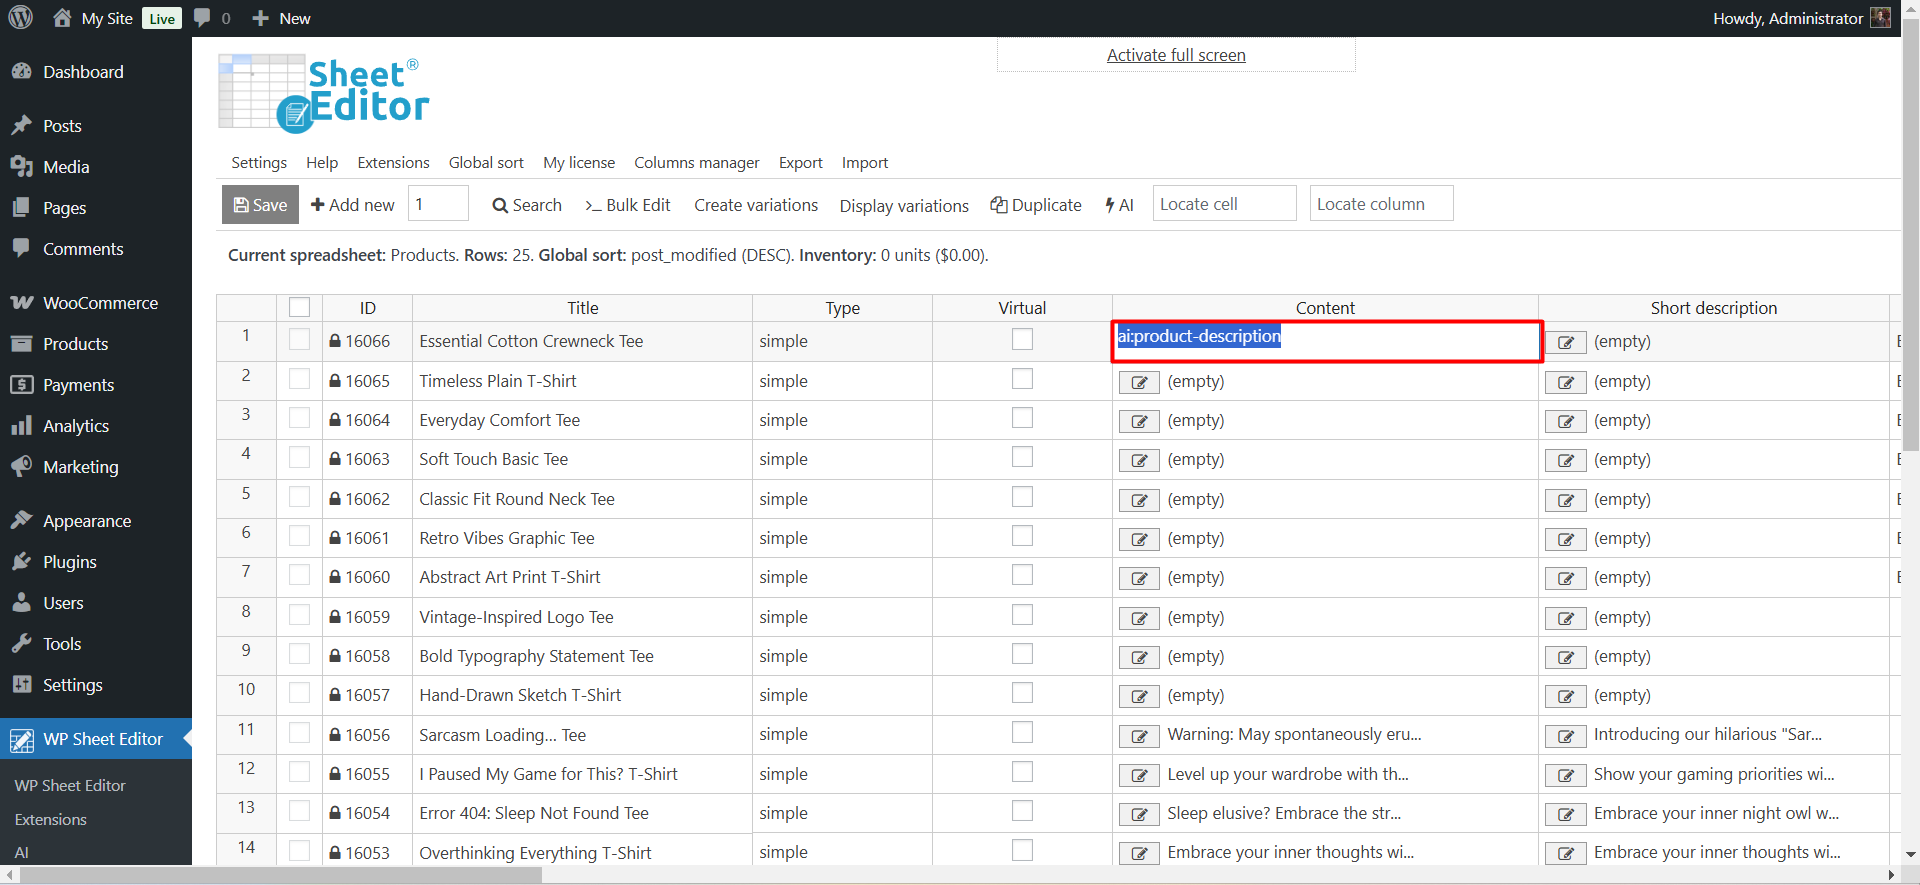1920x885 pixels.
Task: Open the Export menu
Action: click(801, 162)
